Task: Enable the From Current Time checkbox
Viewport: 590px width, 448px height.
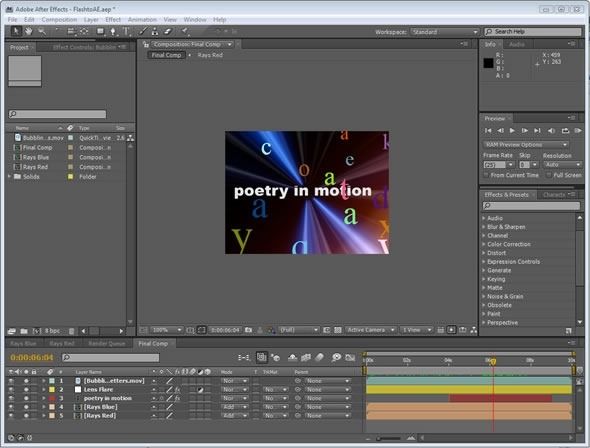Action: click(486, 175)
